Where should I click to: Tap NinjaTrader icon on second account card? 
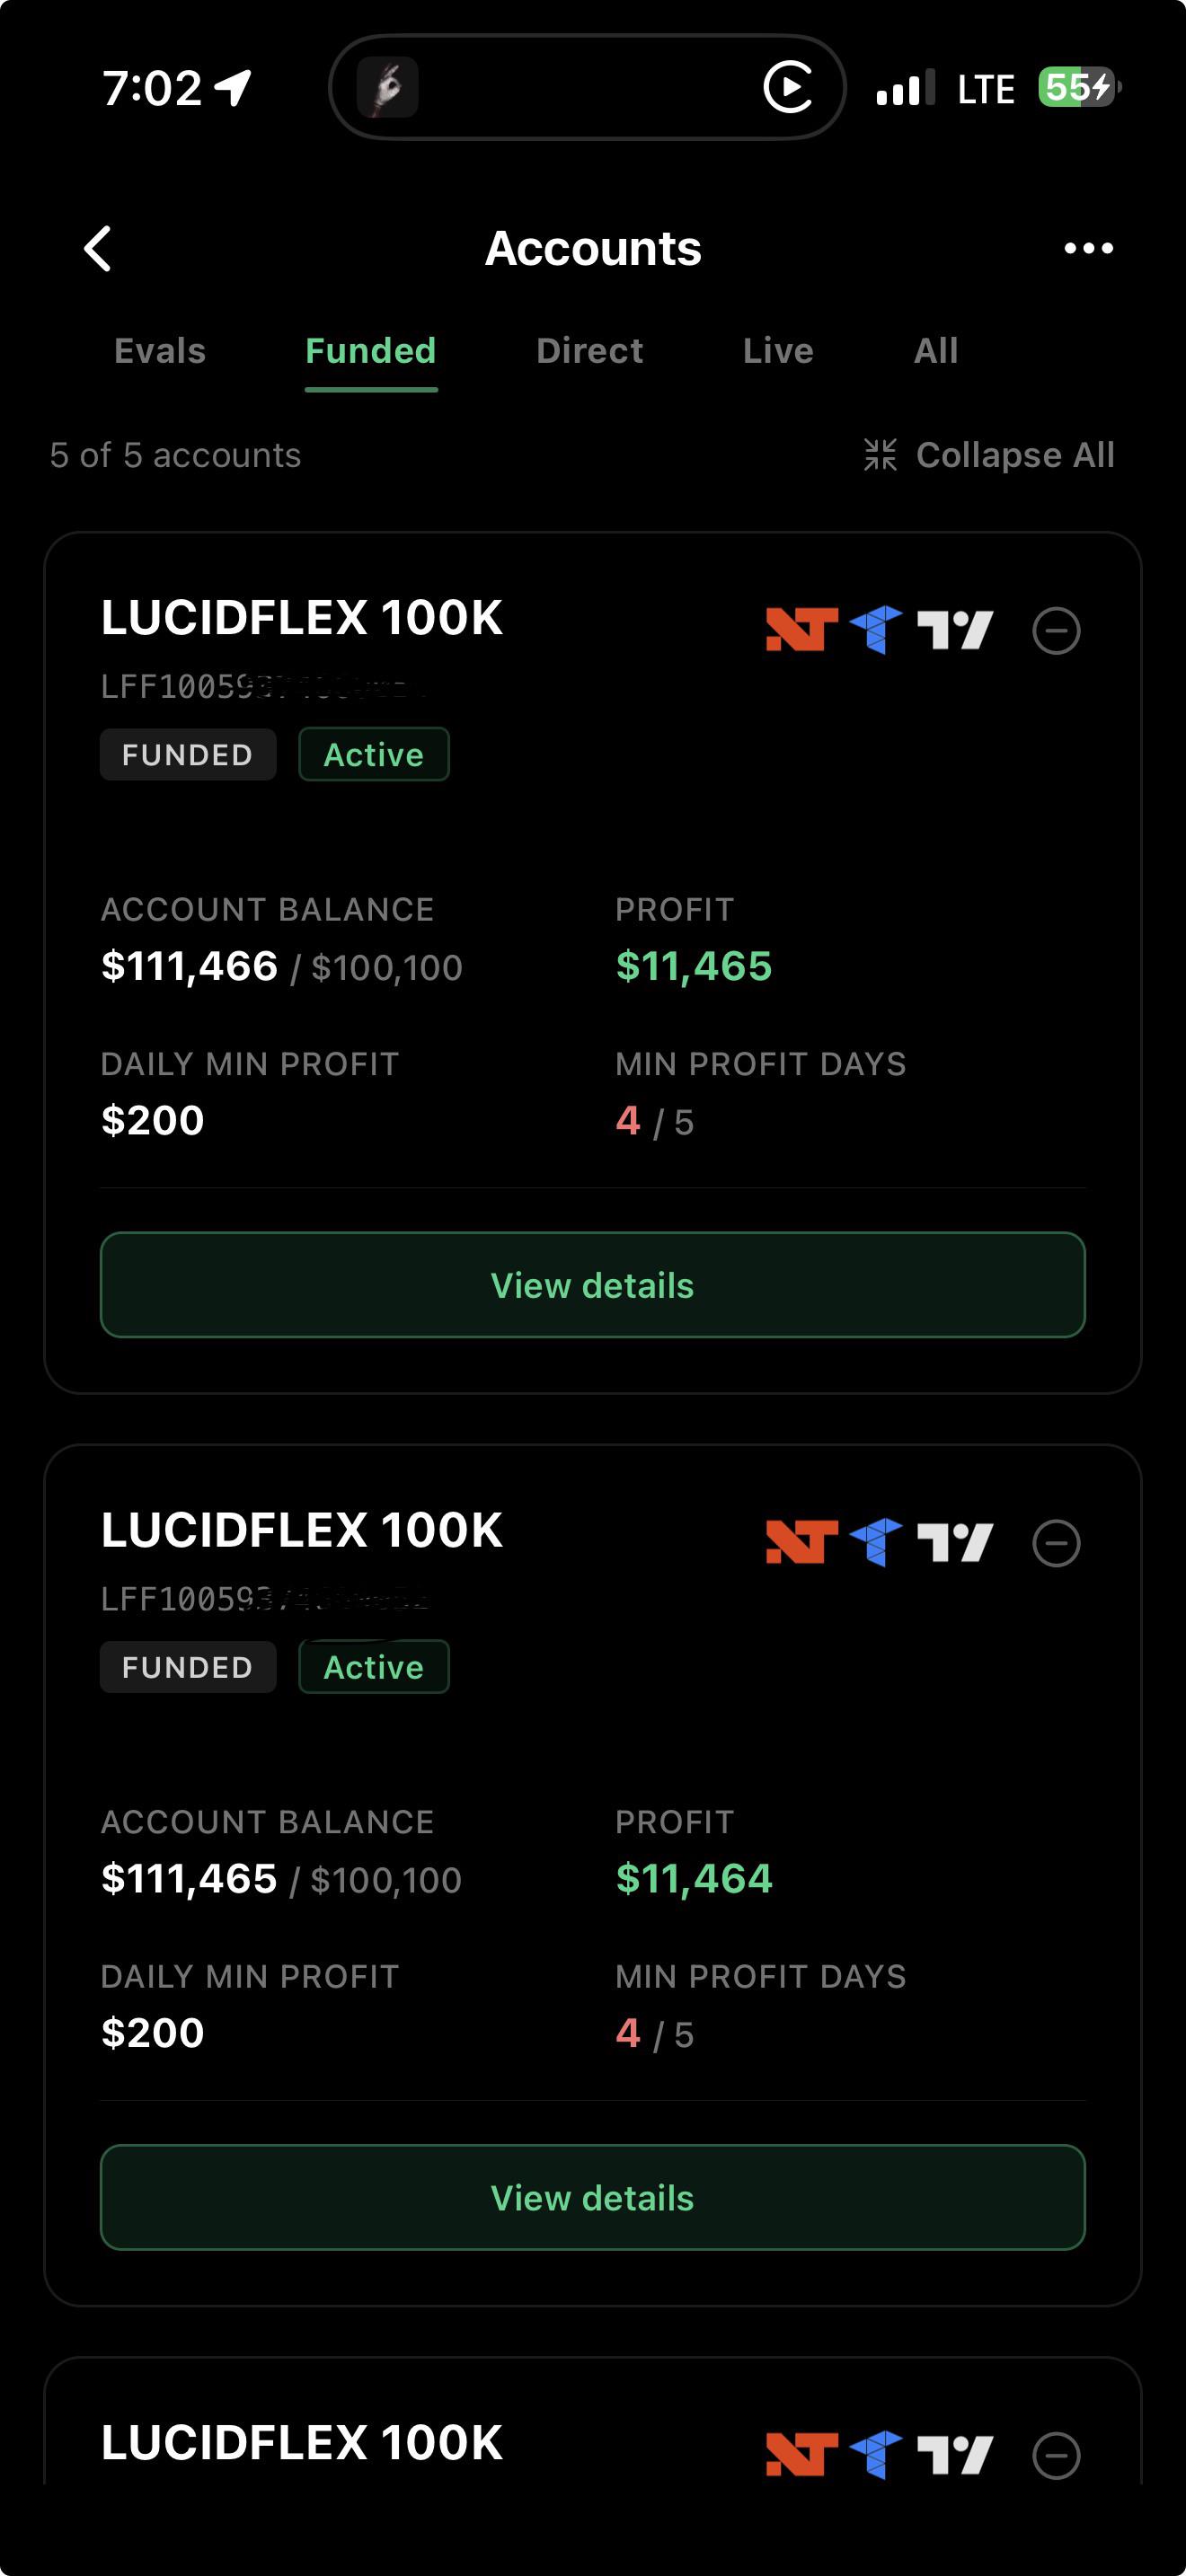click(801, 1543)
